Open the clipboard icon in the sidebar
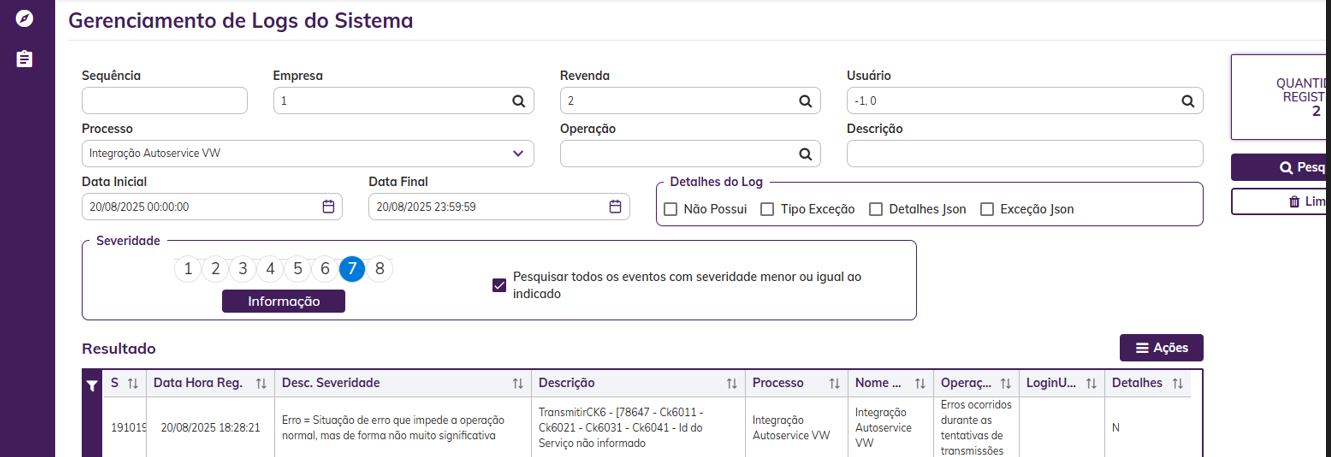The width and height of the screenshot is (1331, 457). coord(25,59)
